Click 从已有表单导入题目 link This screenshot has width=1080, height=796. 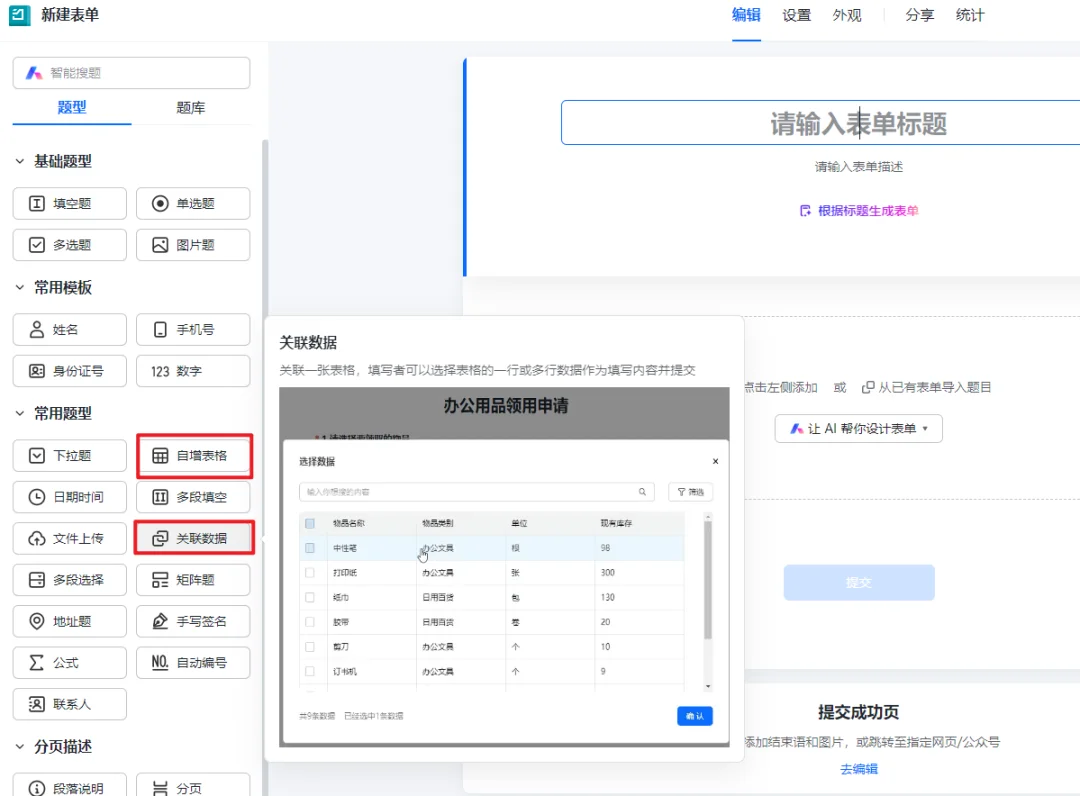[x=926, y=387]
